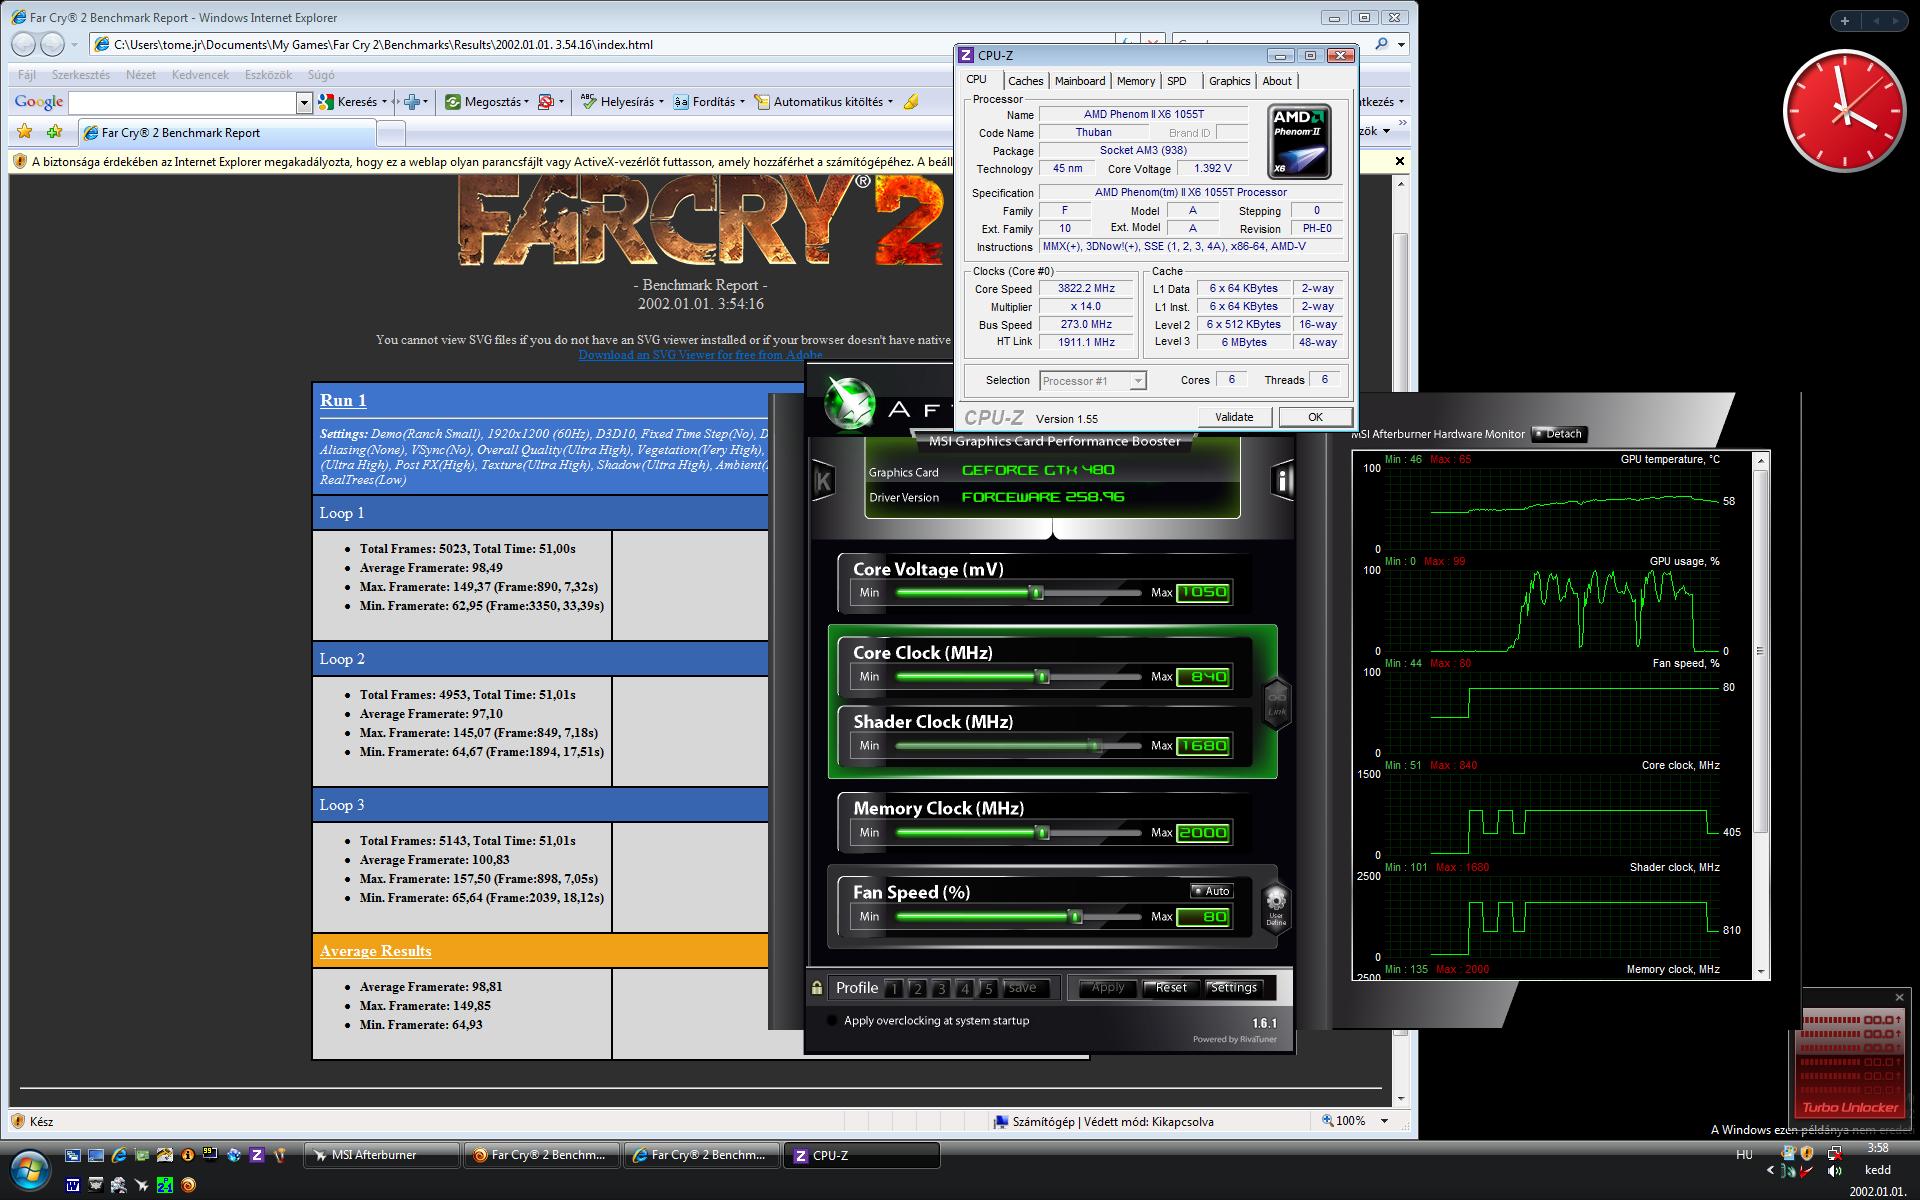Click the Favorites star icon
The height and width of the screenshot is (1200, 1920).
click(25, 132)
